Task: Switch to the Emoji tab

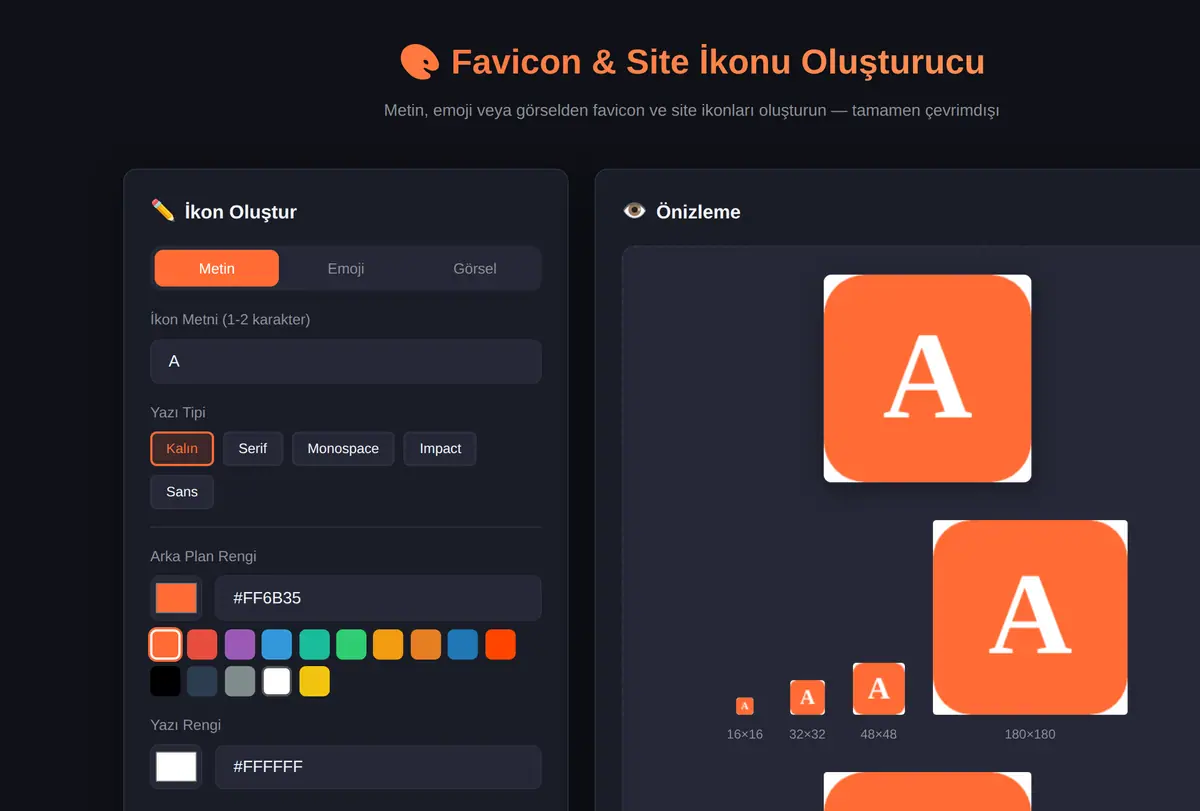Action: click(346, 268)
